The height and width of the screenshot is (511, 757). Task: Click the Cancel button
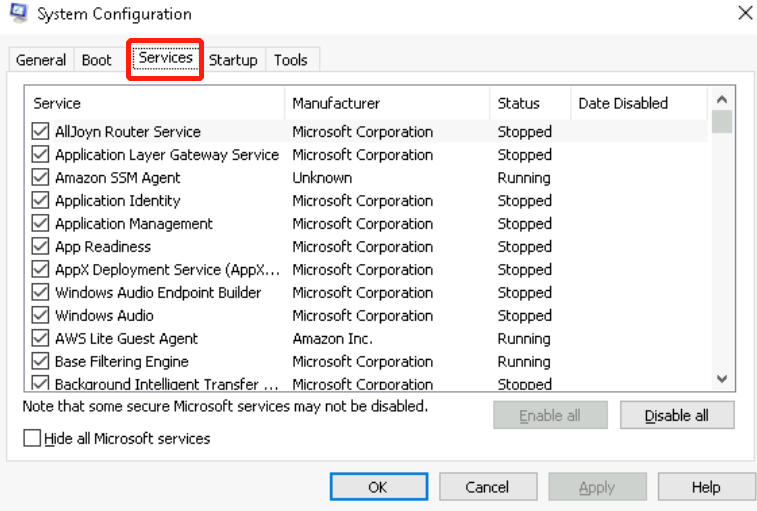(487, 487)
